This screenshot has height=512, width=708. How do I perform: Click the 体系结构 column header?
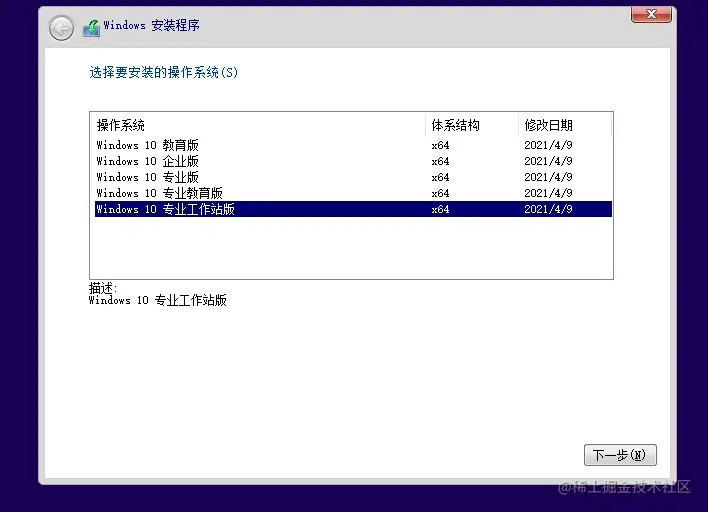tap(472, 125)
